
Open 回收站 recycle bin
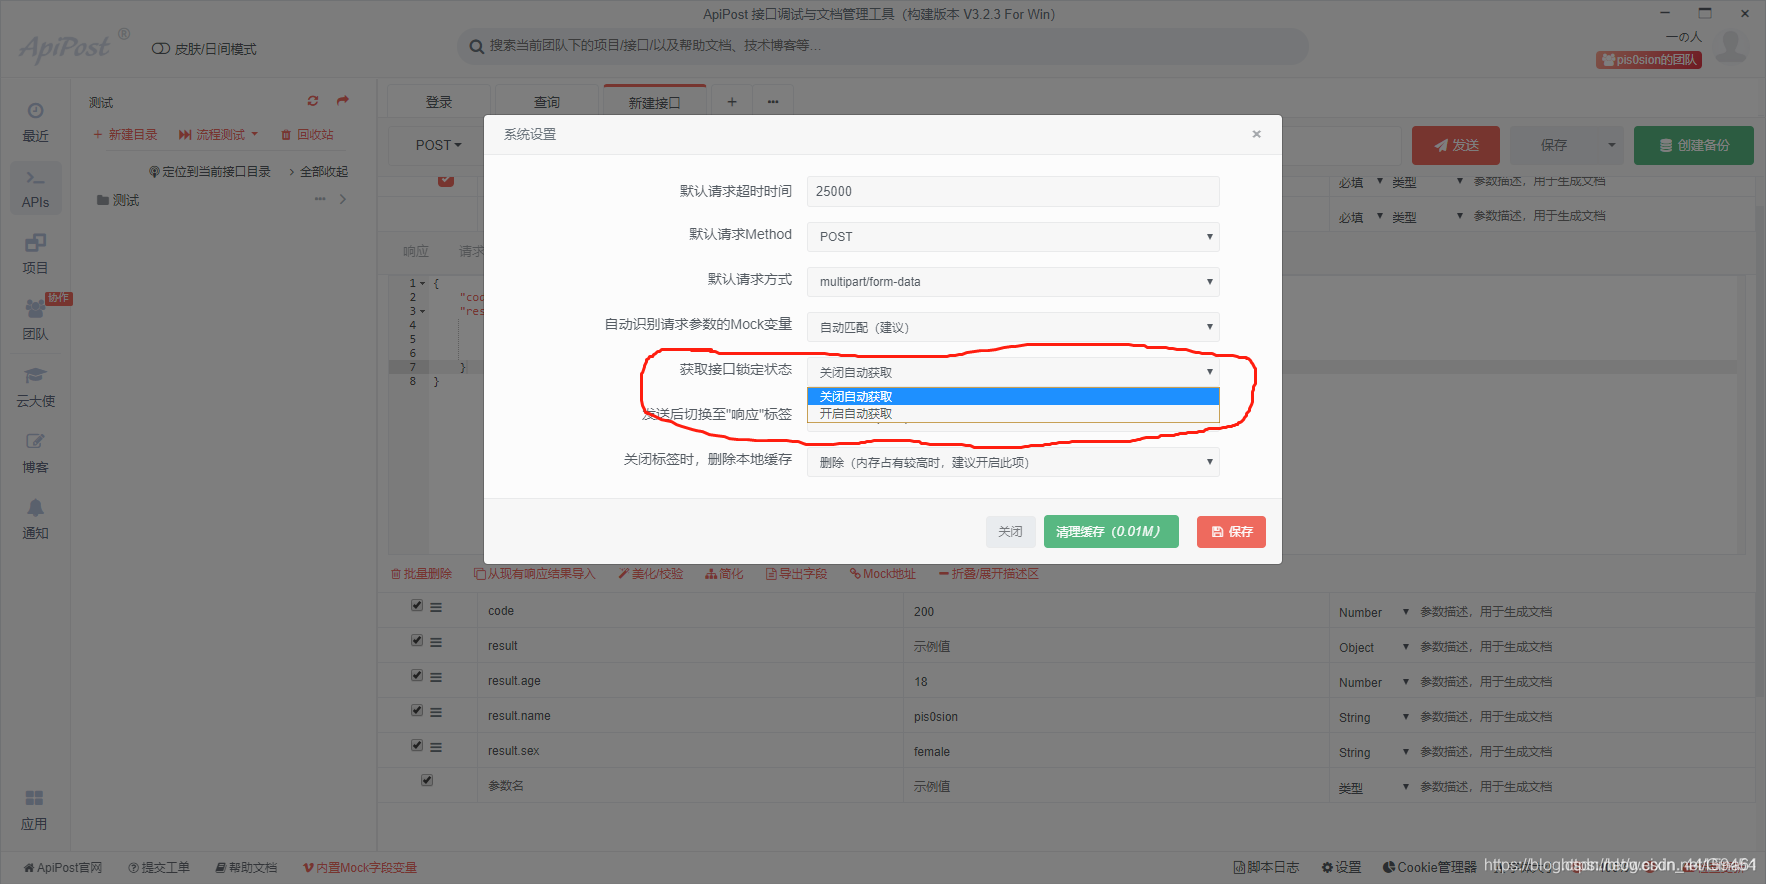(x=307, y=134)
